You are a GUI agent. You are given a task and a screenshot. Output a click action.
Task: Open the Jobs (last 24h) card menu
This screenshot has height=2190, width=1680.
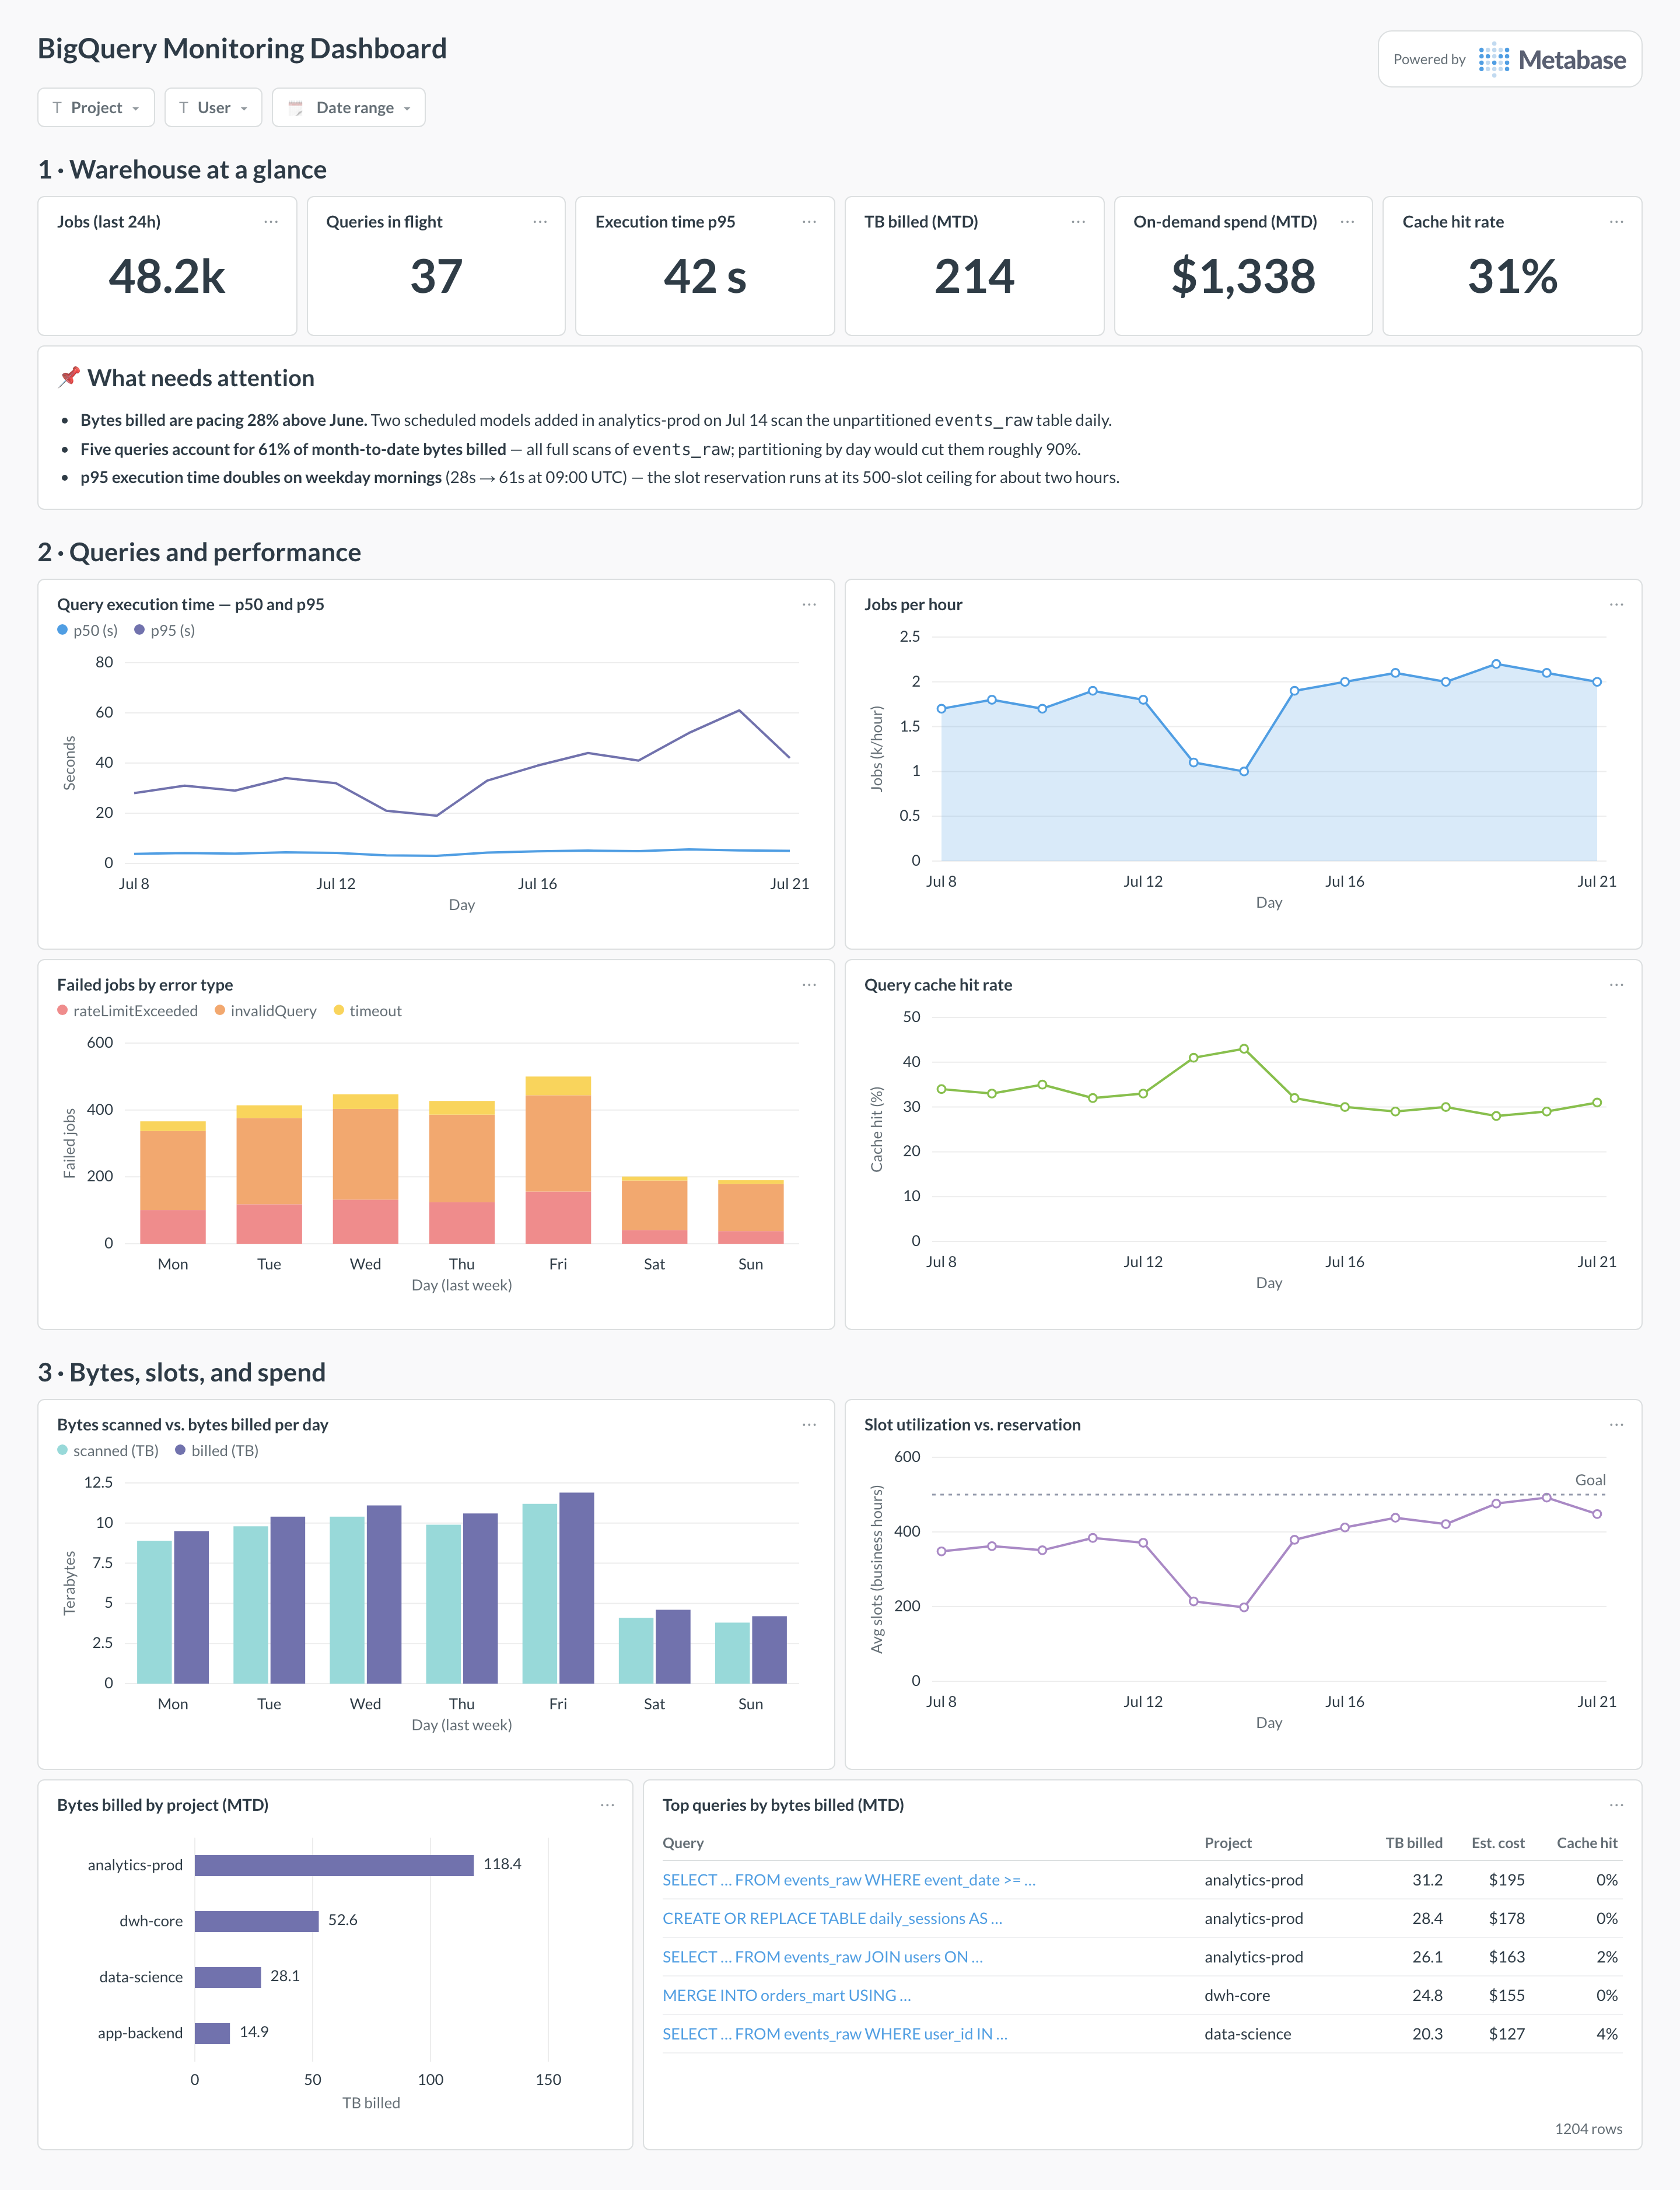271,222
